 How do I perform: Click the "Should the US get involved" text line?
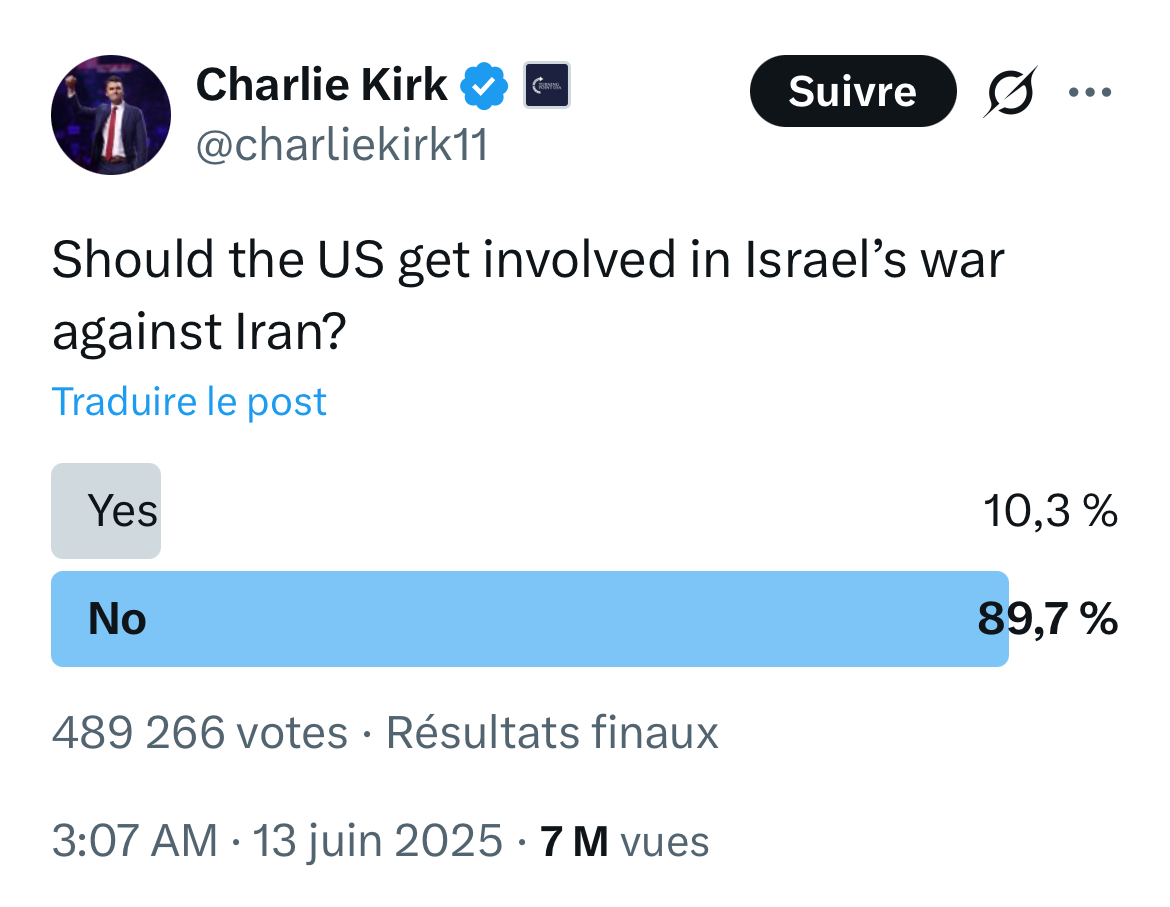pyautogui.click(x=527, y=261)
